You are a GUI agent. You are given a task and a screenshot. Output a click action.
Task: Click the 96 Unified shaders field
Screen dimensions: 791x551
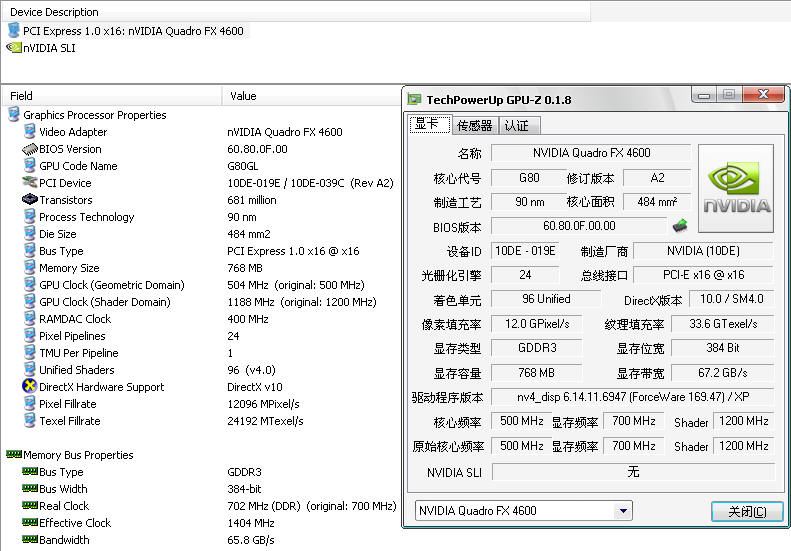pos(546,299)
